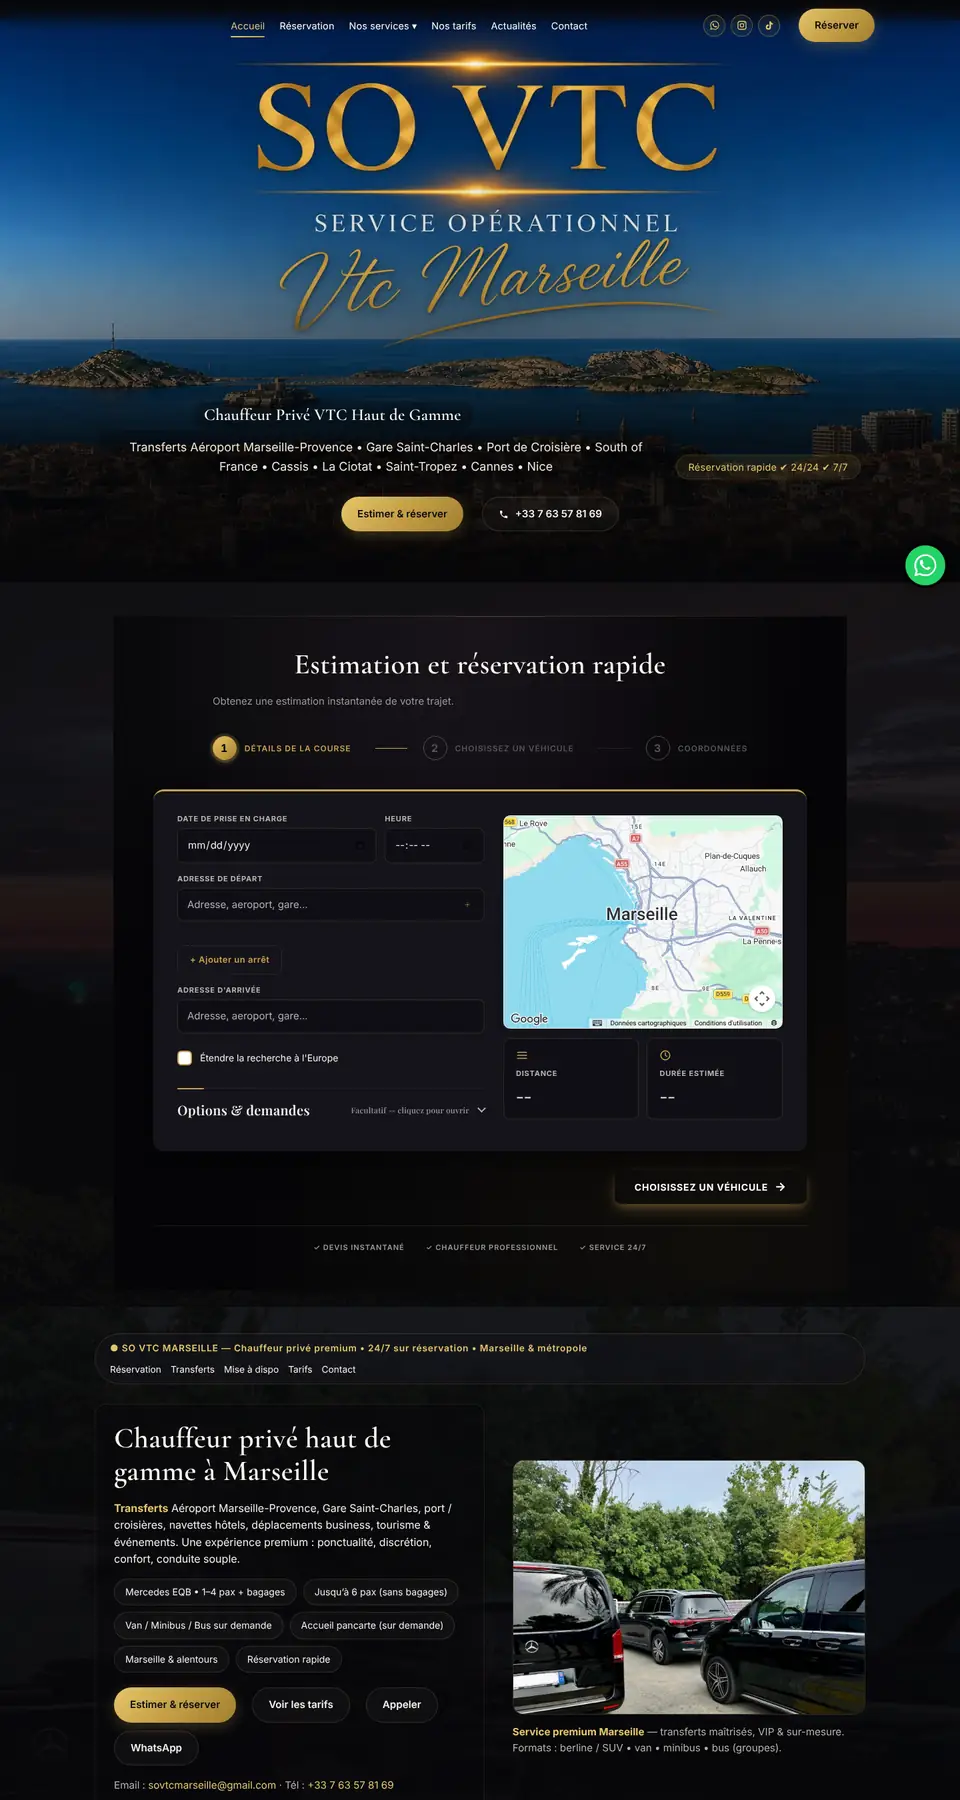Click the WhatsApp button below Estimer & réserver
The image size is (960, 1800).
pyautogui.click(x=156, y=1748)
